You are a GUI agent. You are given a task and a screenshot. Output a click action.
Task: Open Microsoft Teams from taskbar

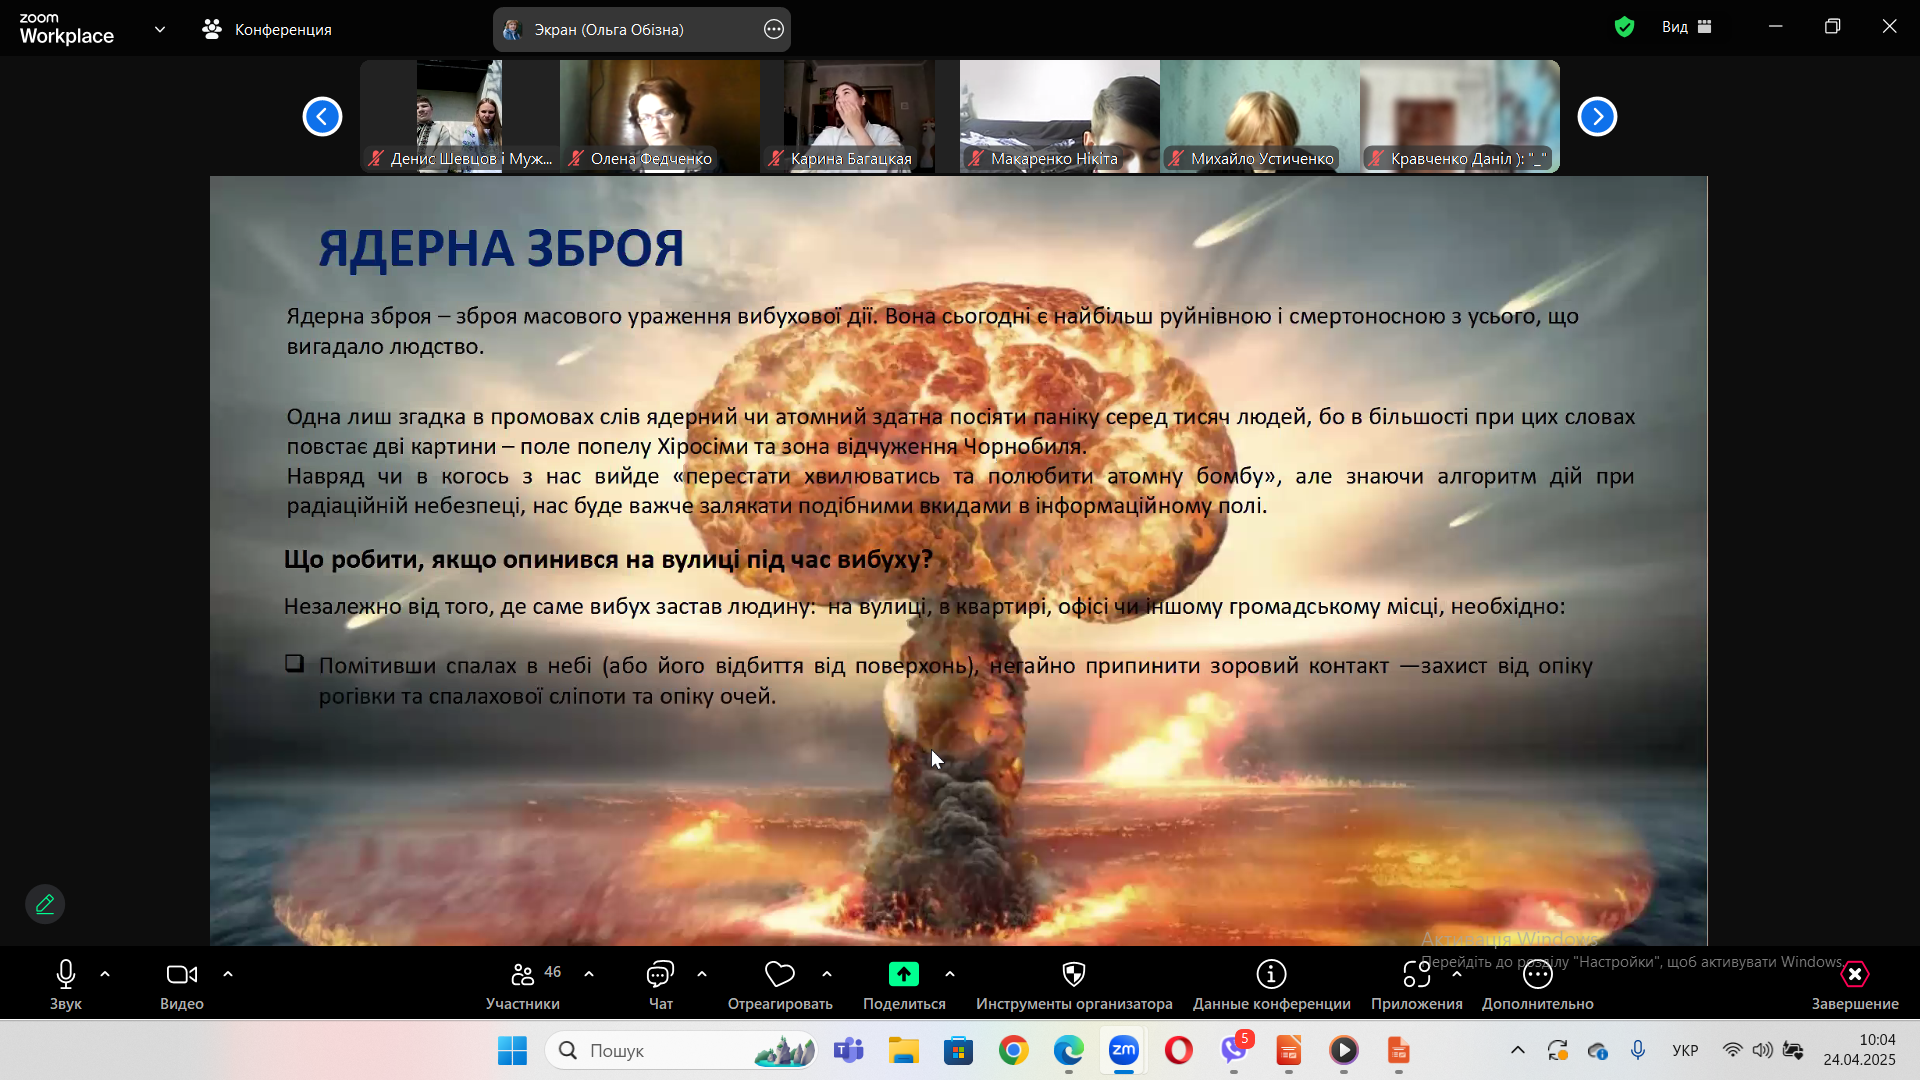point(849,1051)
